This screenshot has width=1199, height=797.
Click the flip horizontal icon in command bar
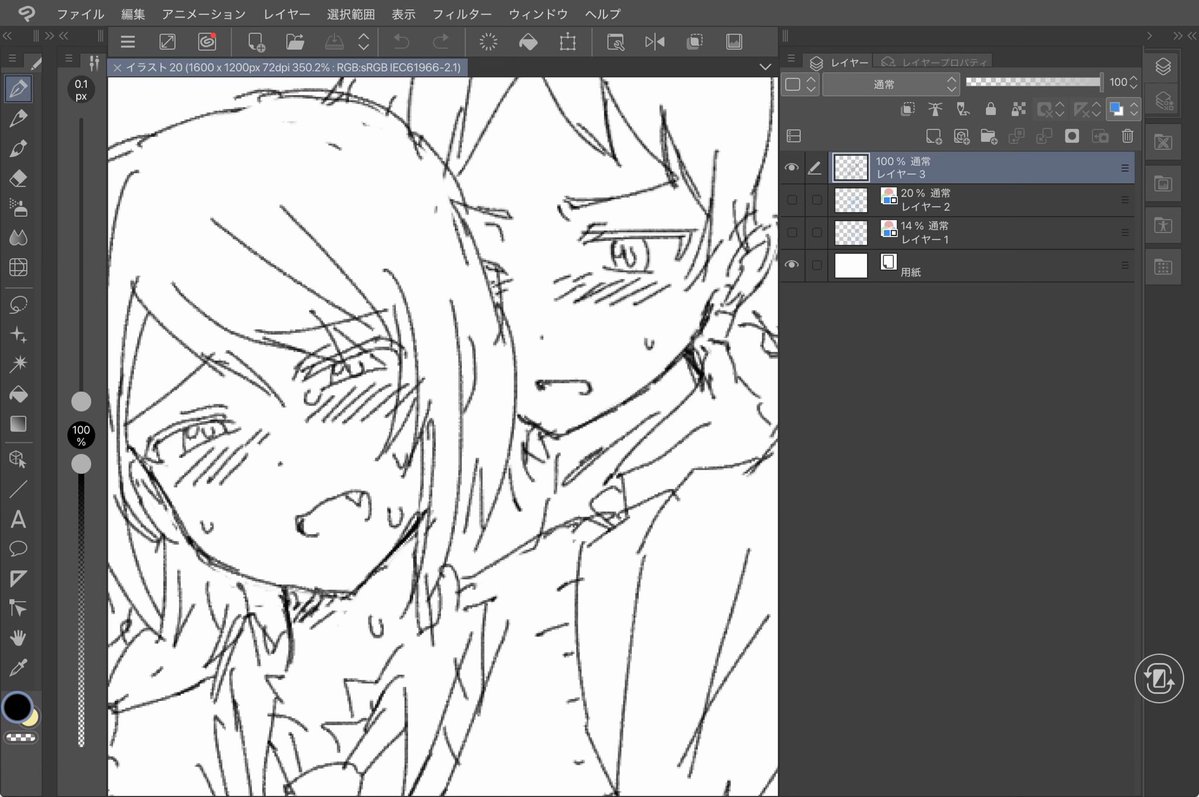tap(655, 42)
